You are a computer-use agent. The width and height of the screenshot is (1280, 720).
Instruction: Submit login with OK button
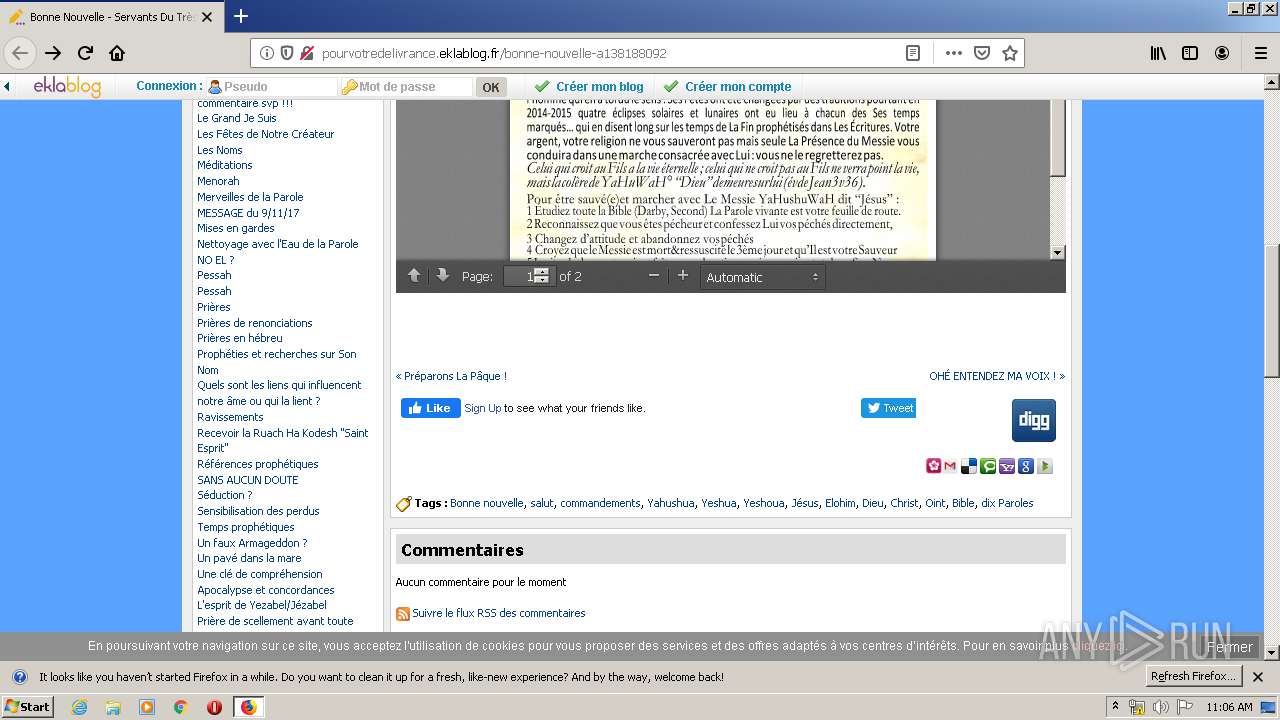[x=491, y=87]
